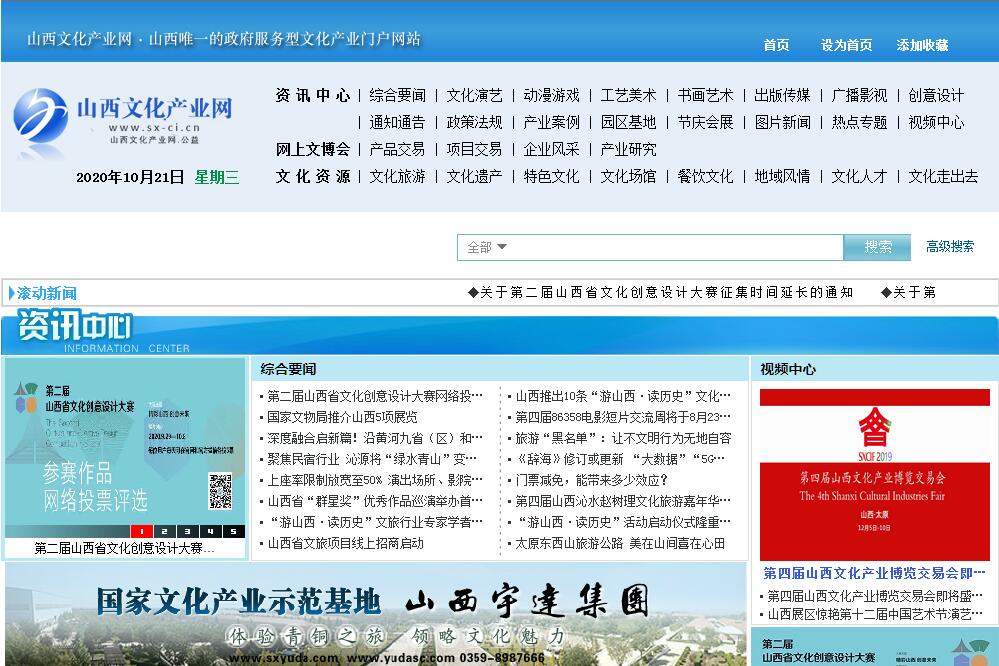Click 添加收藏 to bookmark the site
Image resolution: width=999 pixels, height=666 pixels.
922,45
